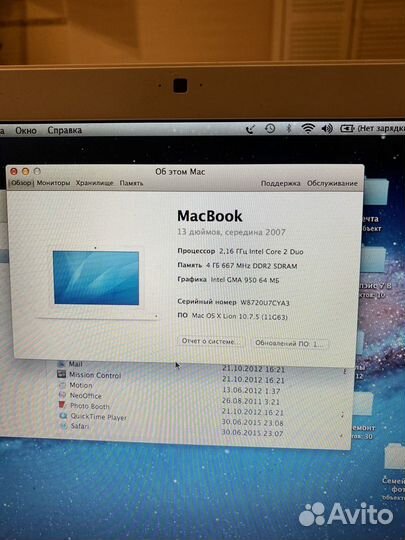The image size is (405, 540).
Task: Select Motion app icon in the Finder list
Action: (62, 385)
